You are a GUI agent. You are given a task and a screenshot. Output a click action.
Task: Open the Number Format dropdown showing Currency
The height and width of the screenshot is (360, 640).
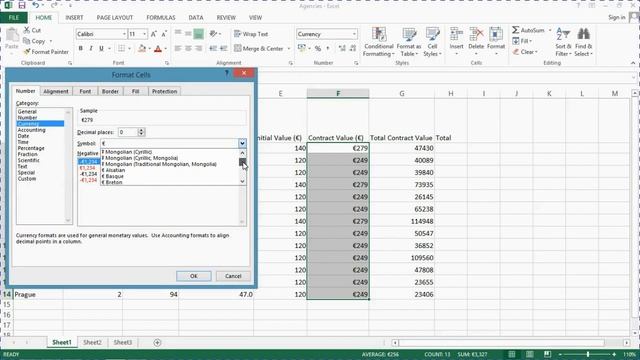point(354,34)
